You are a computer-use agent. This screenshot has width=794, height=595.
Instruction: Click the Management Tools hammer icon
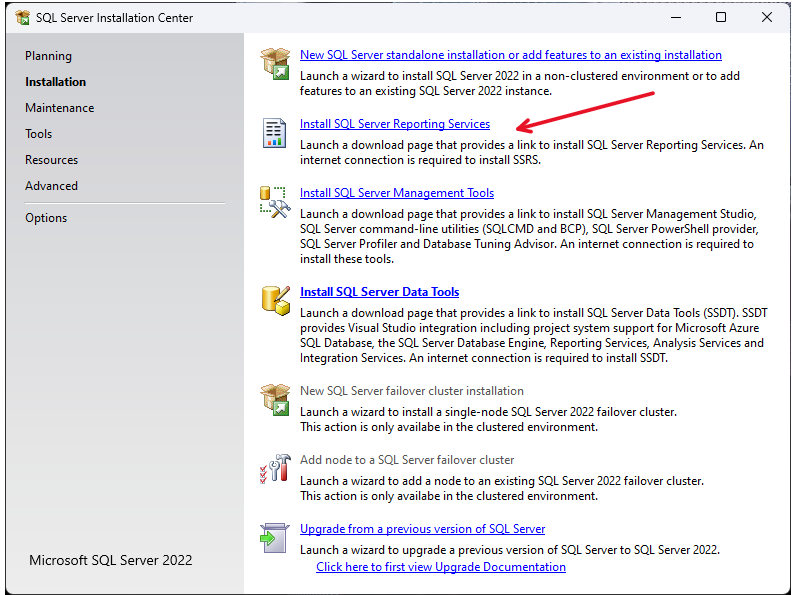[x=275, y=202]
